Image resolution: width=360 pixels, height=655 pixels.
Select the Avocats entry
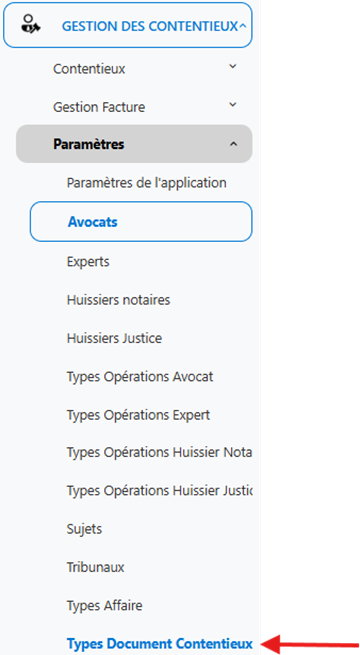[x=141, y=221]
